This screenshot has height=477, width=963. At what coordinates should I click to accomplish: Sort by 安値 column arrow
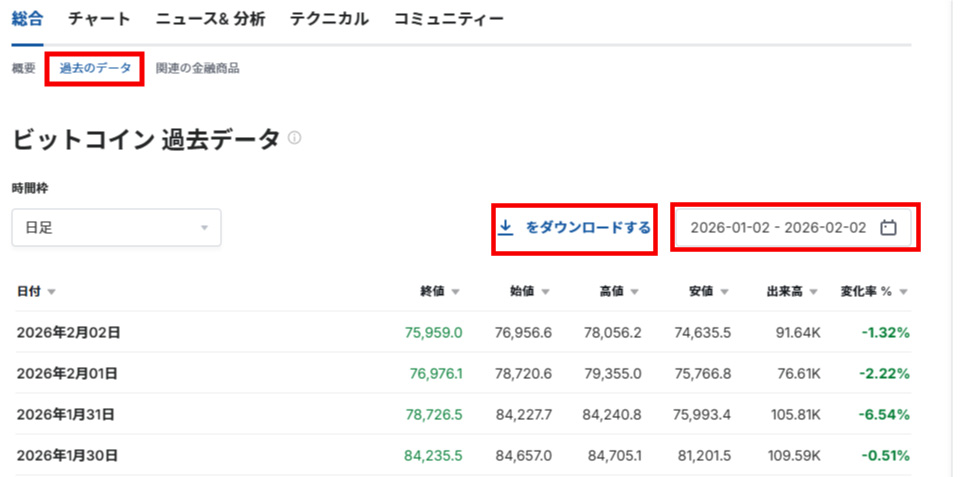(724, 292)
